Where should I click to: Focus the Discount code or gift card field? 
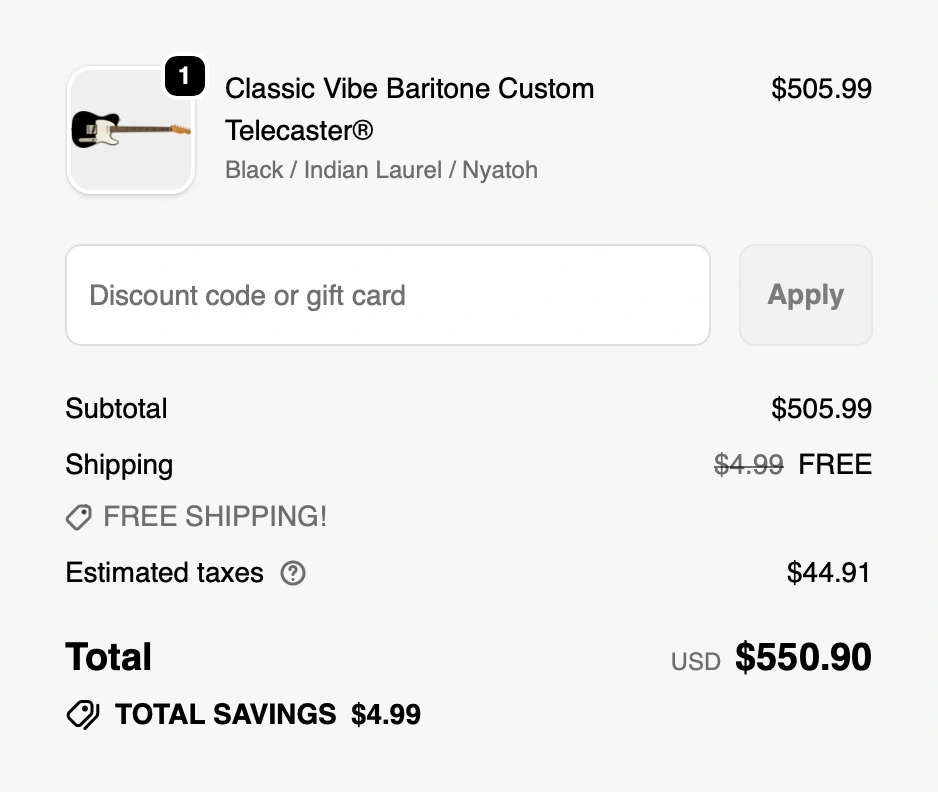point(387,295)
